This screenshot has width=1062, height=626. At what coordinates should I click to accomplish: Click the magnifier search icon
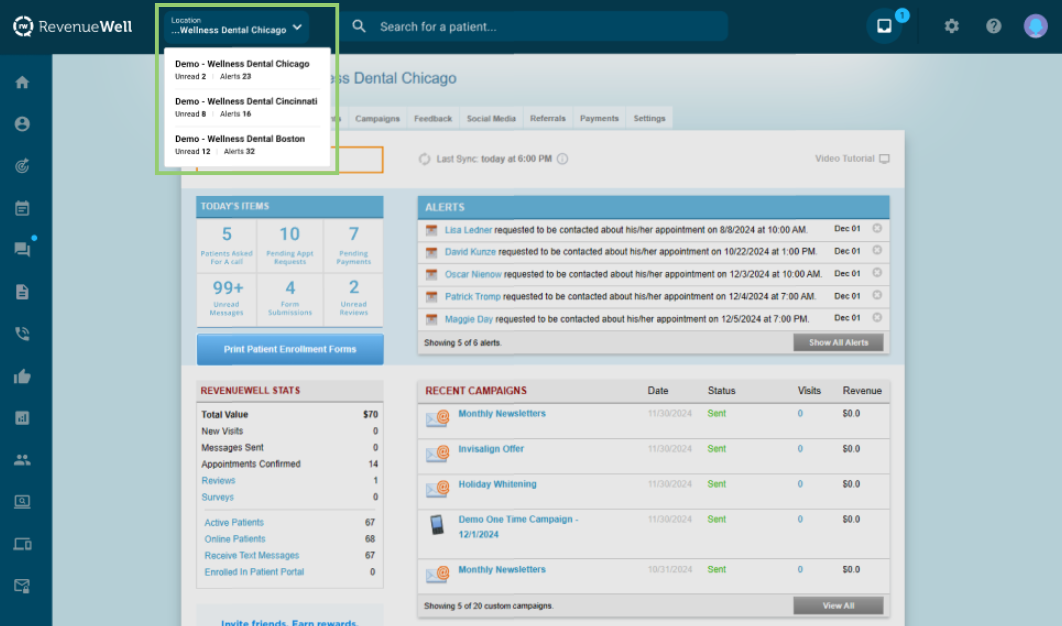click(359, 26)
